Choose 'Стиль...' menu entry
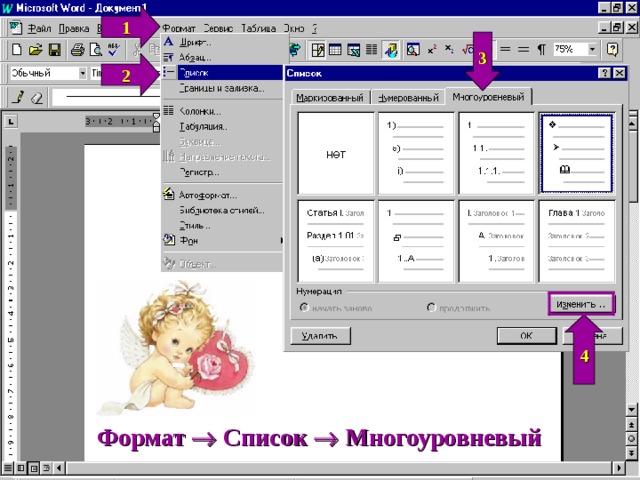The width and height of the screenshot is (640, 480). [222, 225]
